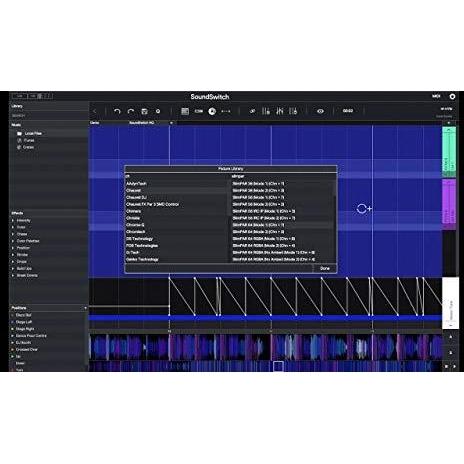Select G-Tech in the manufacturer list
Screen dimensions: 464x464
tap(177, 252)
